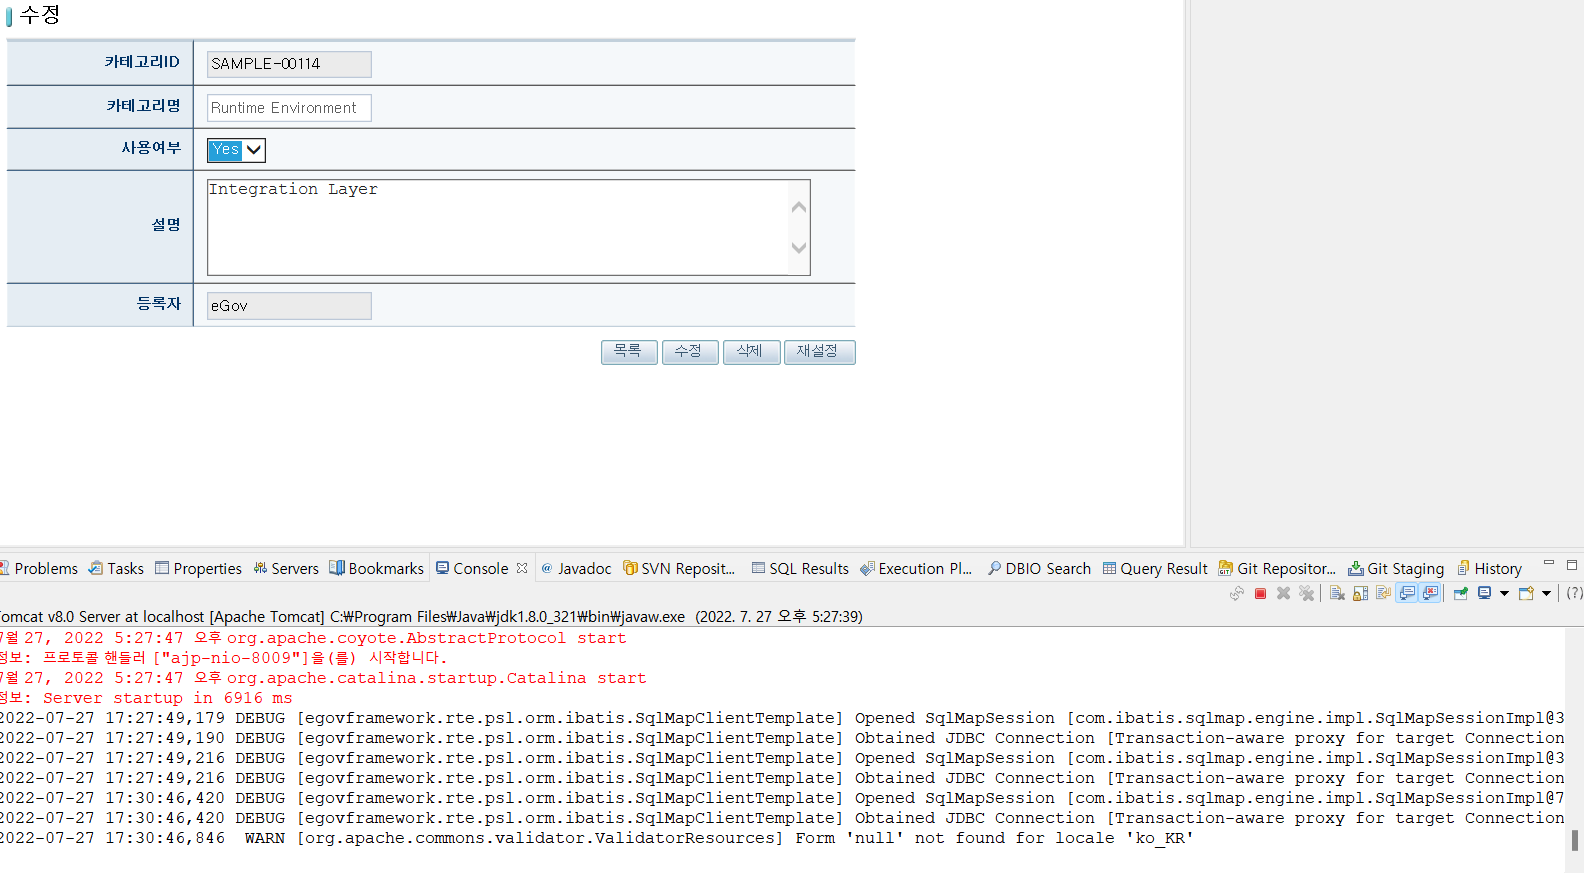Select the Query Result tab
1584x873 pixels.
(x=1155, y=569)
